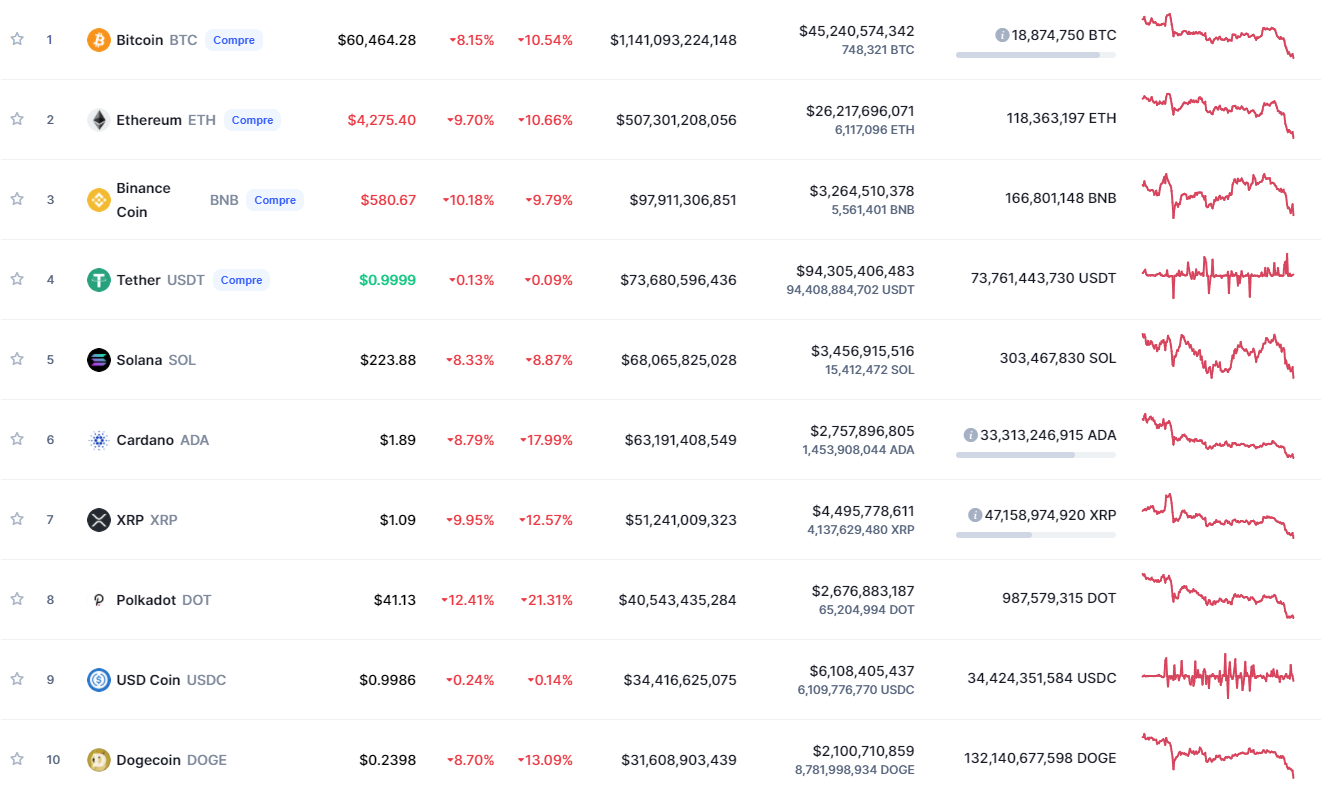
Task: Star Dogecoin for watchlist
Action: point(17,759)
